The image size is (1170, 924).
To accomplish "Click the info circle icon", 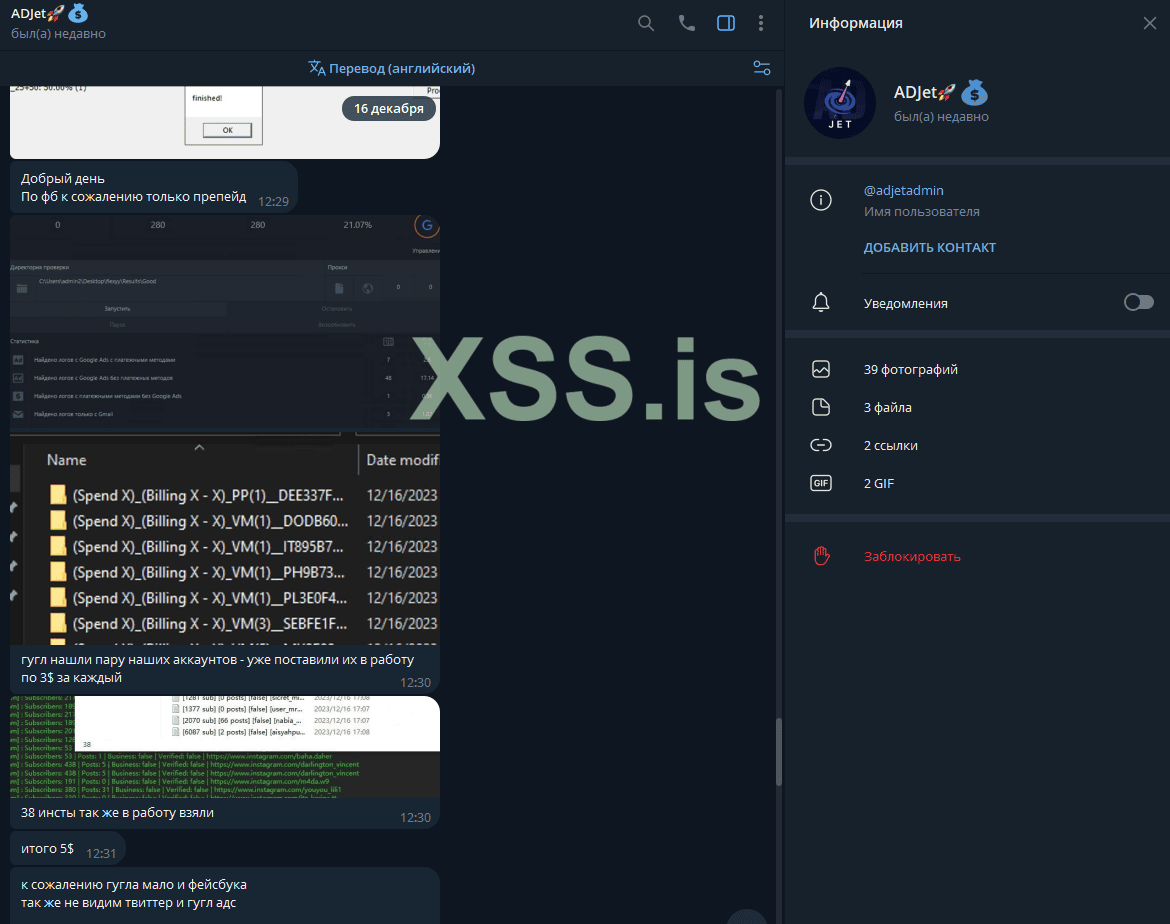I will coord(821,200).
